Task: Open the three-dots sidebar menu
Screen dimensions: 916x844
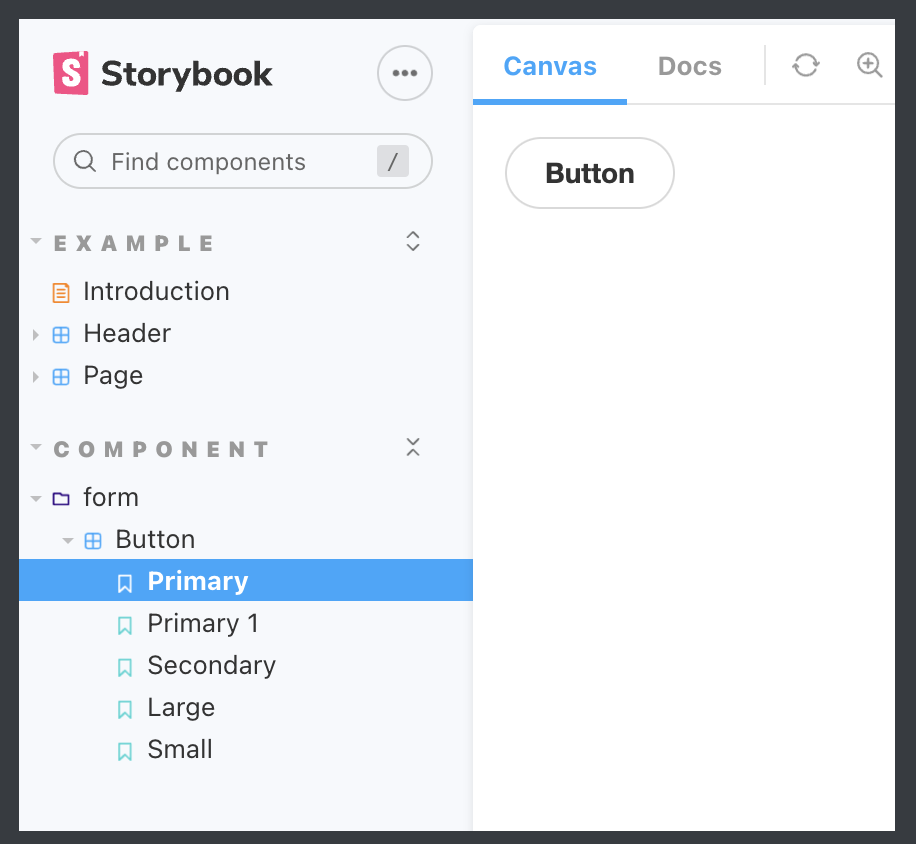Action: point(405,73)
